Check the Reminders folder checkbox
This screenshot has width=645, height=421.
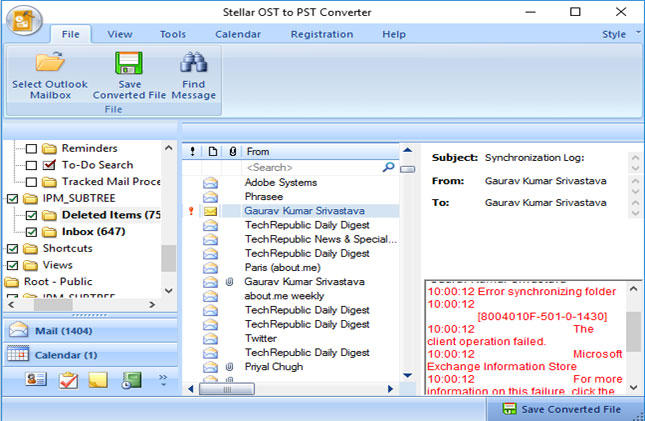coord(31,149)
